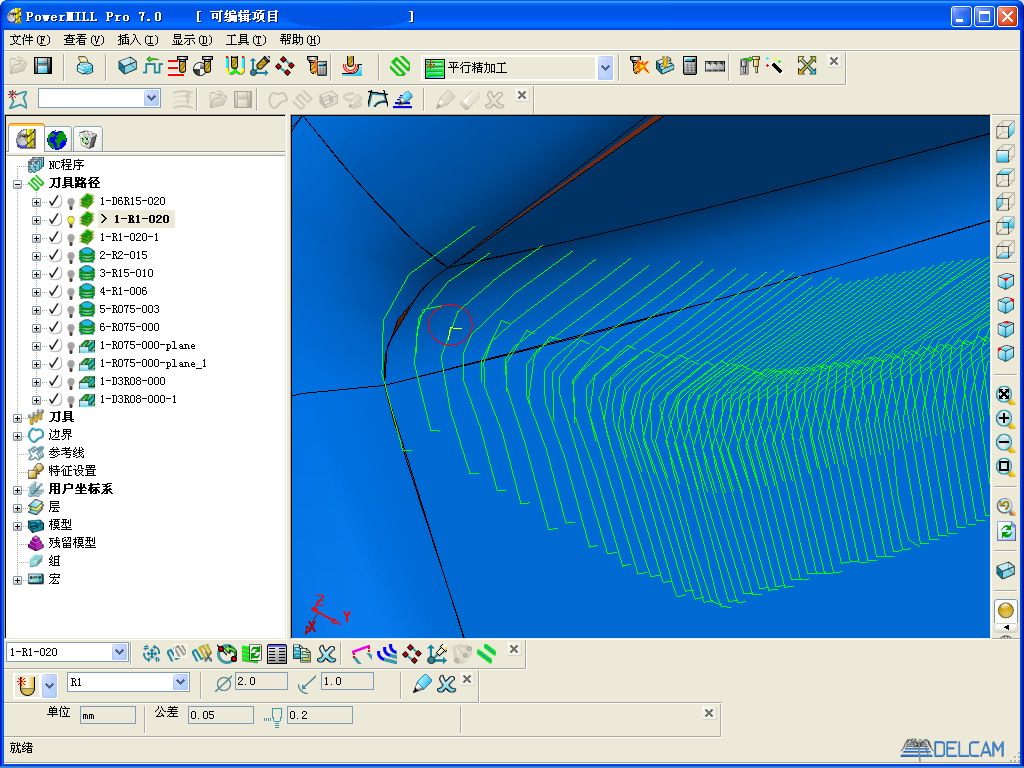Click the boundary curve editor icon
Image resolution: width=1024 pixels, height=768 pixels.
pos(377,99)
